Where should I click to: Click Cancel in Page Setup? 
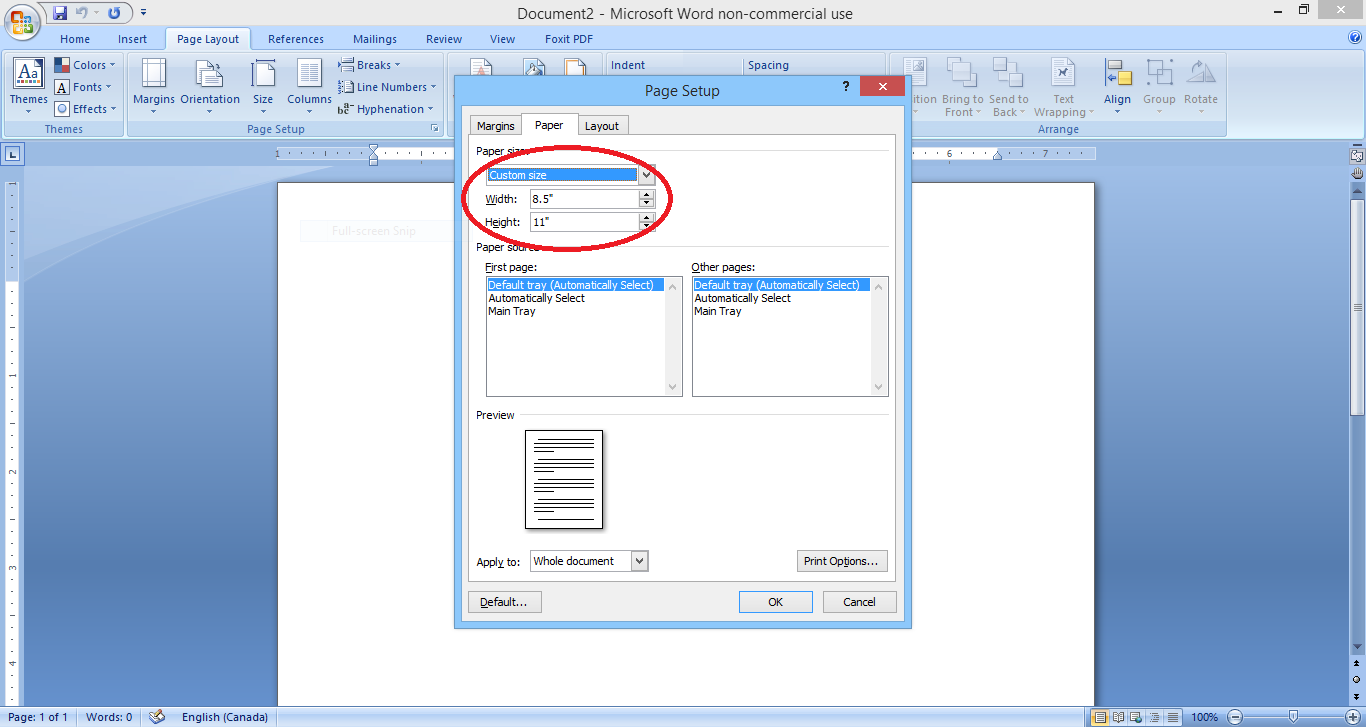(x=860, y=602)
